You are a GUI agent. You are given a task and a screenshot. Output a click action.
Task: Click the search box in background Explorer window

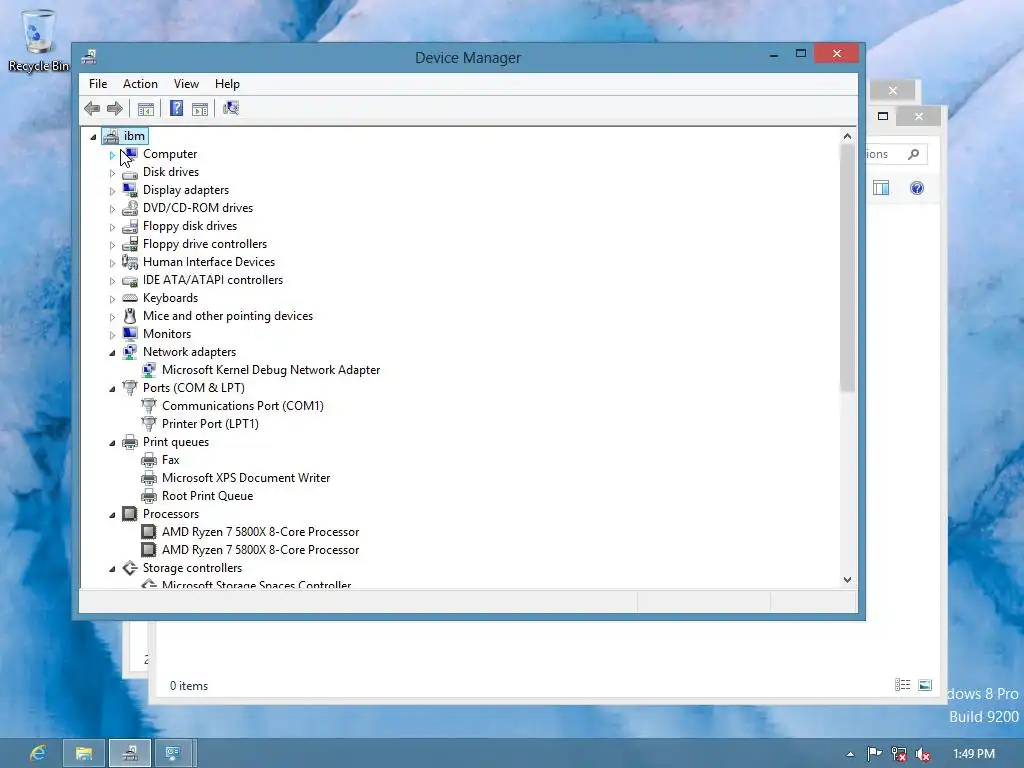(895, 154)
